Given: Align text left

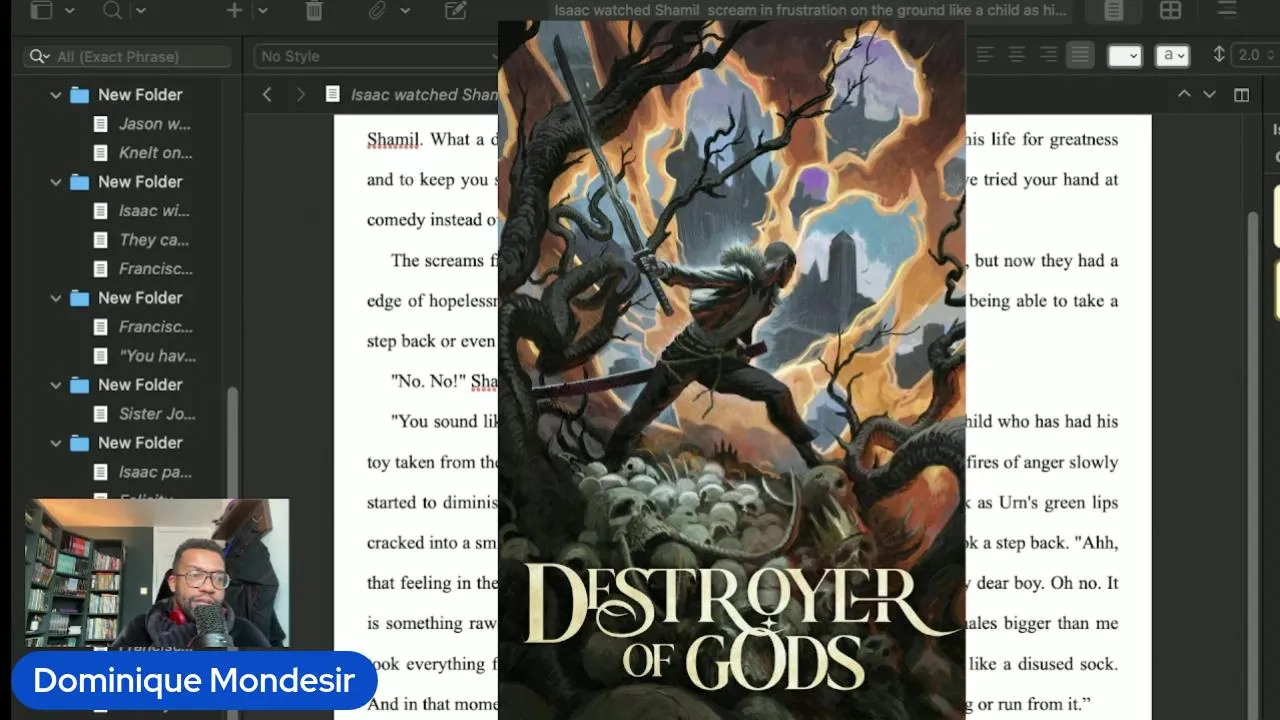Looking at the screenshot, I should tap(985, 55).
